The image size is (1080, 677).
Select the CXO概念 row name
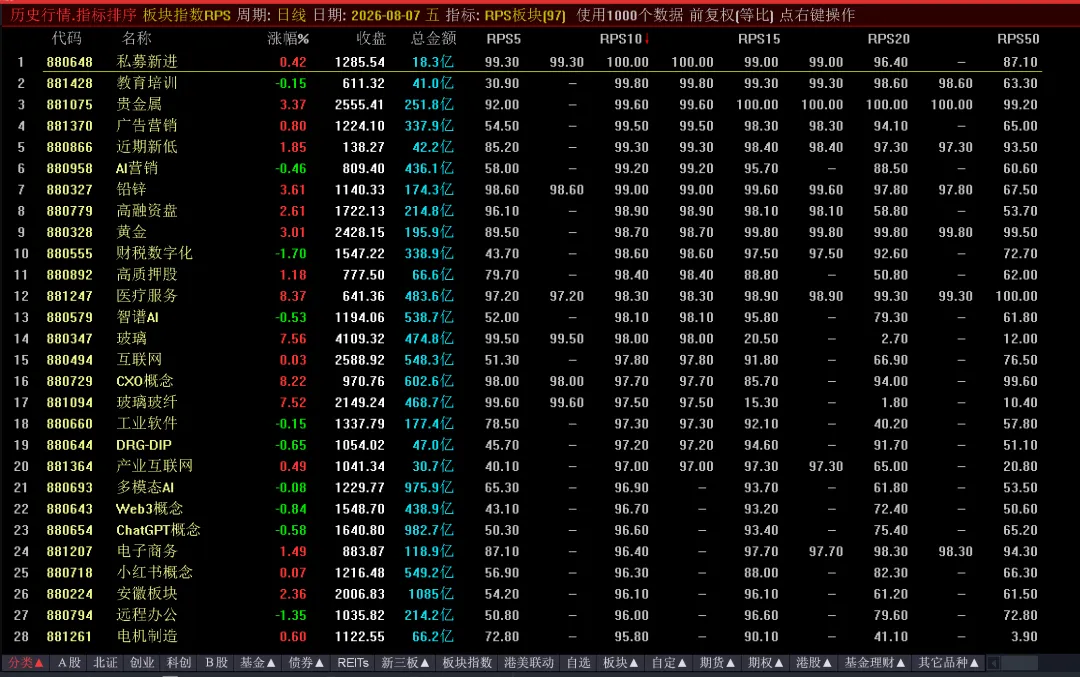tap(145, 382)
